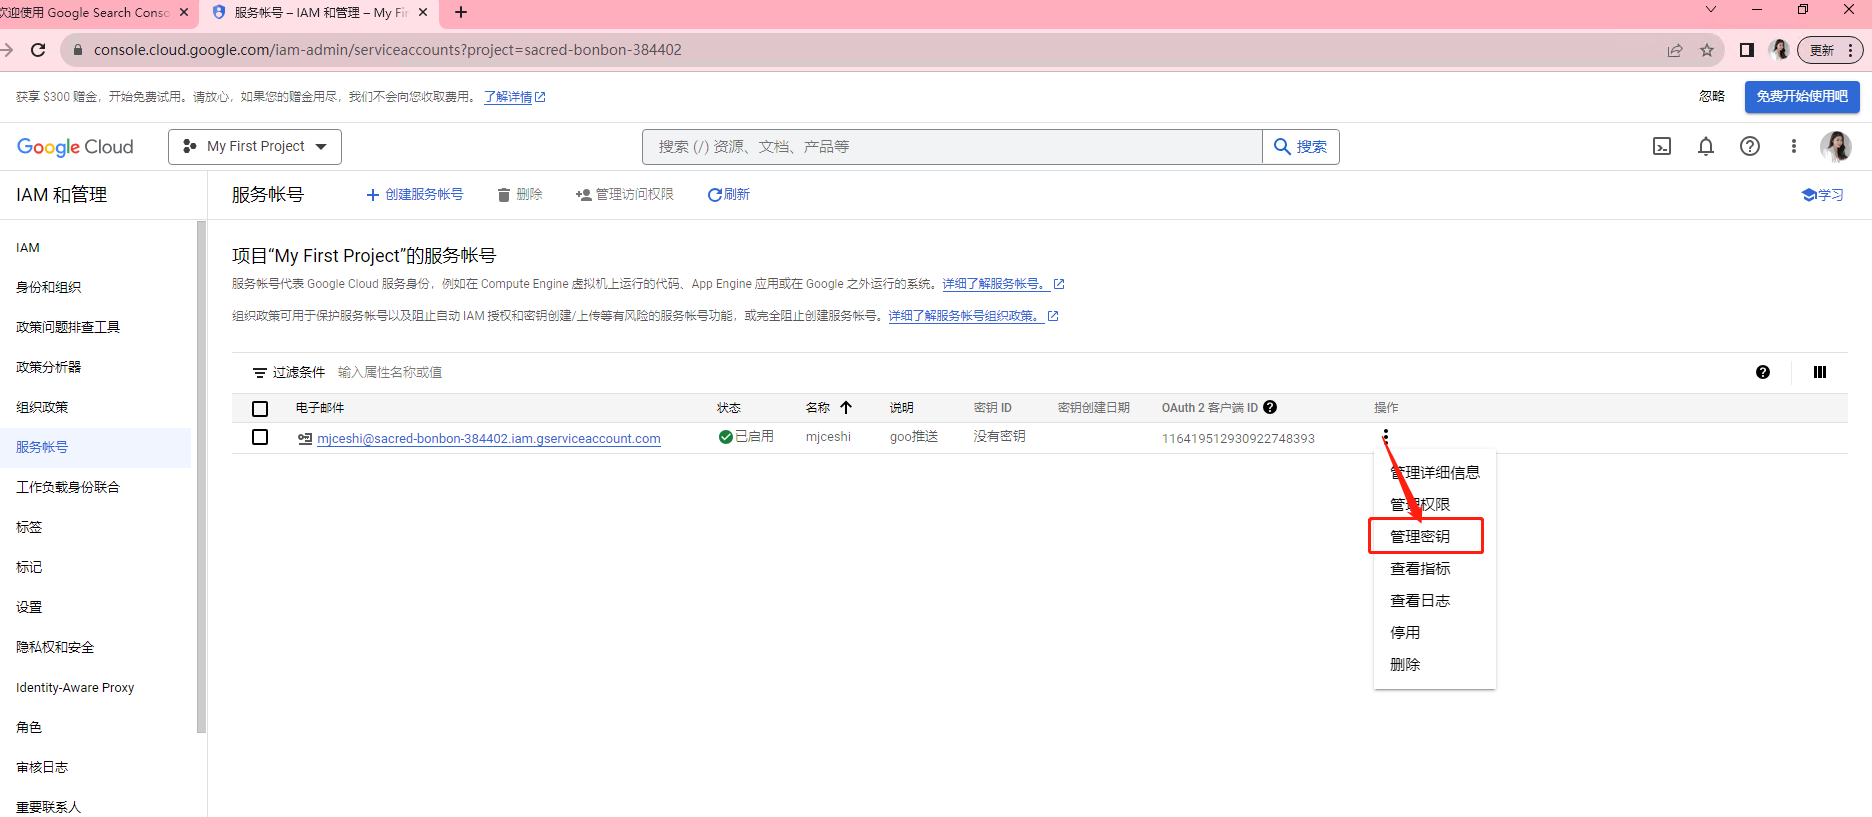
Task: Open Cloud Shell terminal icon
Action: point(1662,147)
